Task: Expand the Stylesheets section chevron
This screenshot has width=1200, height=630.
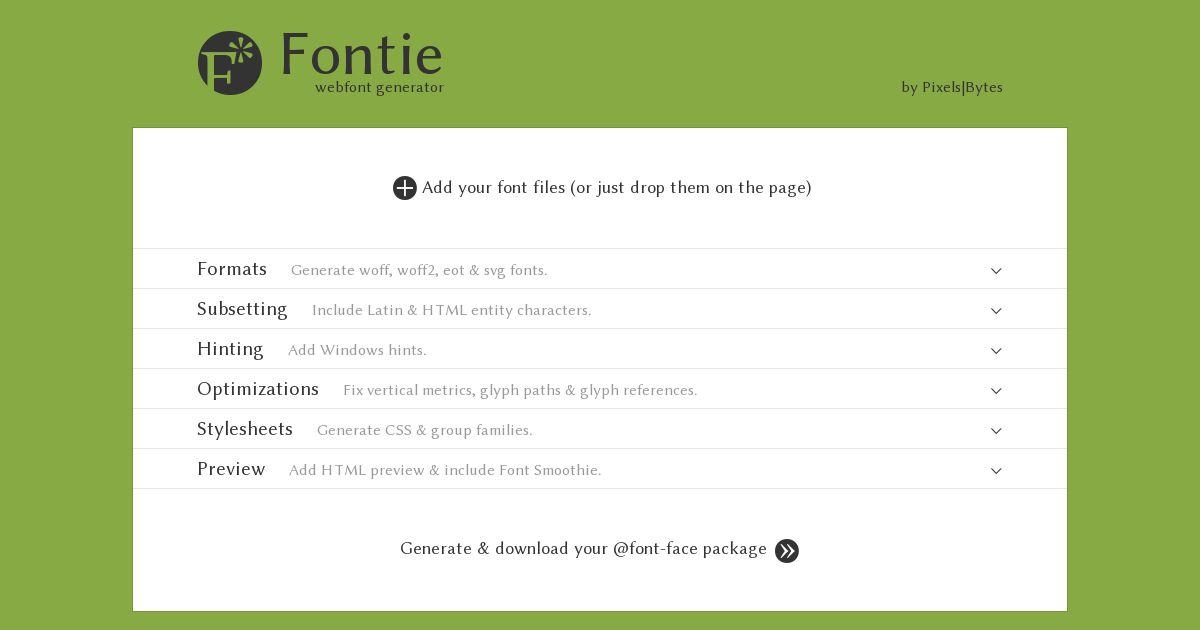Action: (996, 431)
